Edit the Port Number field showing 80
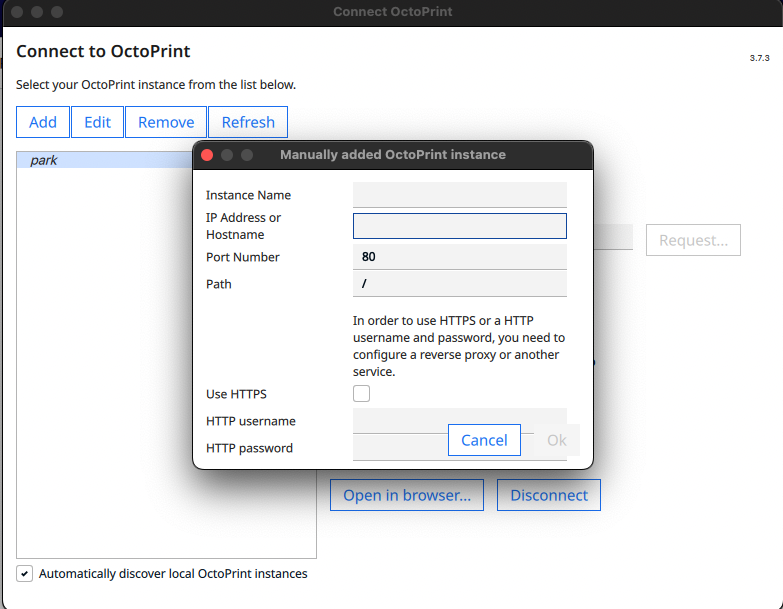783x609 pixels. pos(459,257)
